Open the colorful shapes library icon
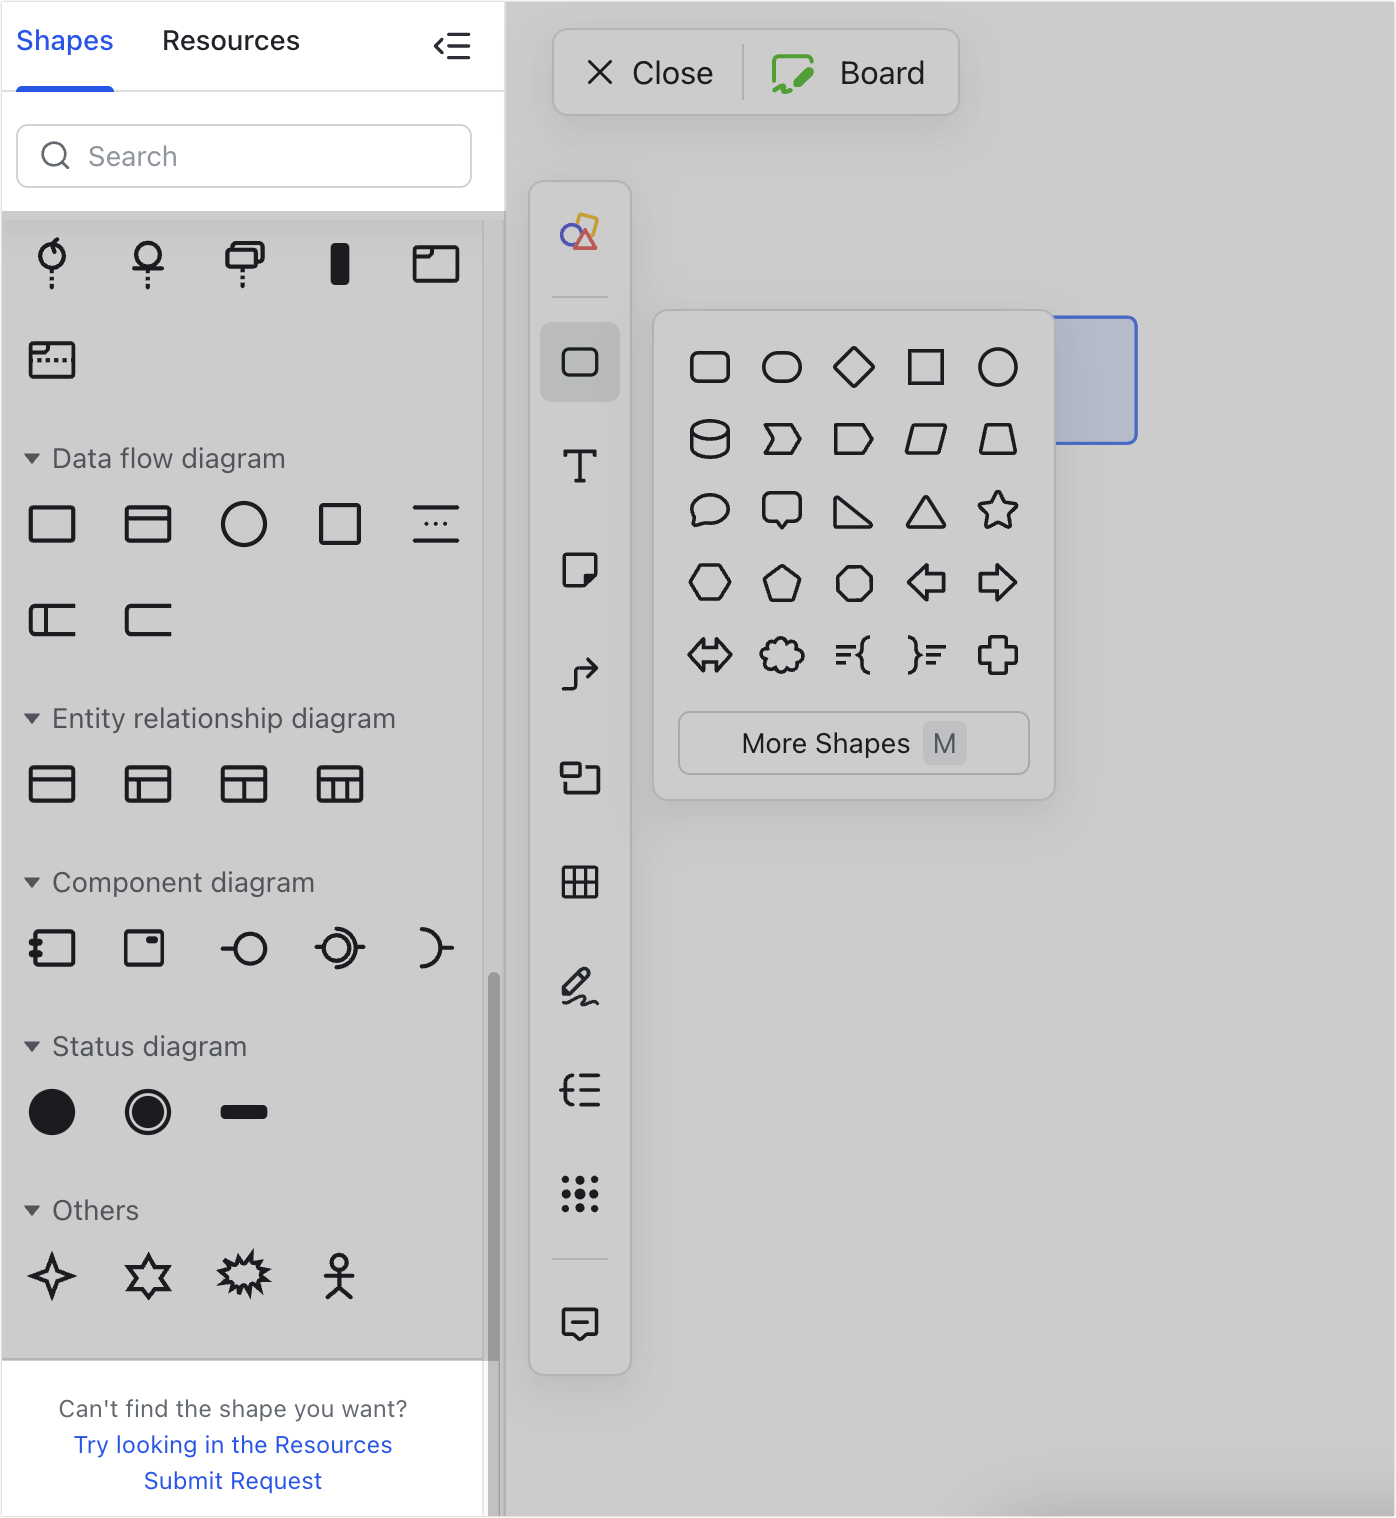The image size is (1396, 1518). coord(580,233)
